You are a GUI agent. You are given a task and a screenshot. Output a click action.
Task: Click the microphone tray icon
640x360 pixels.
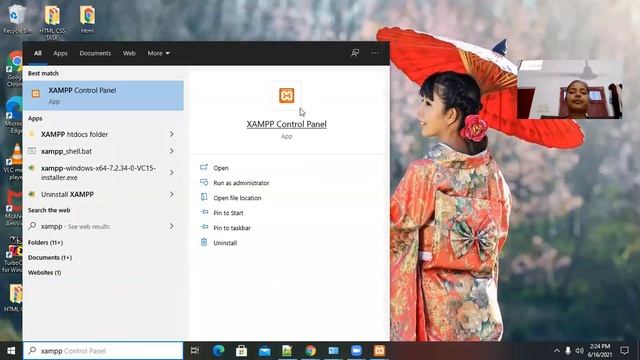(568, 351)
